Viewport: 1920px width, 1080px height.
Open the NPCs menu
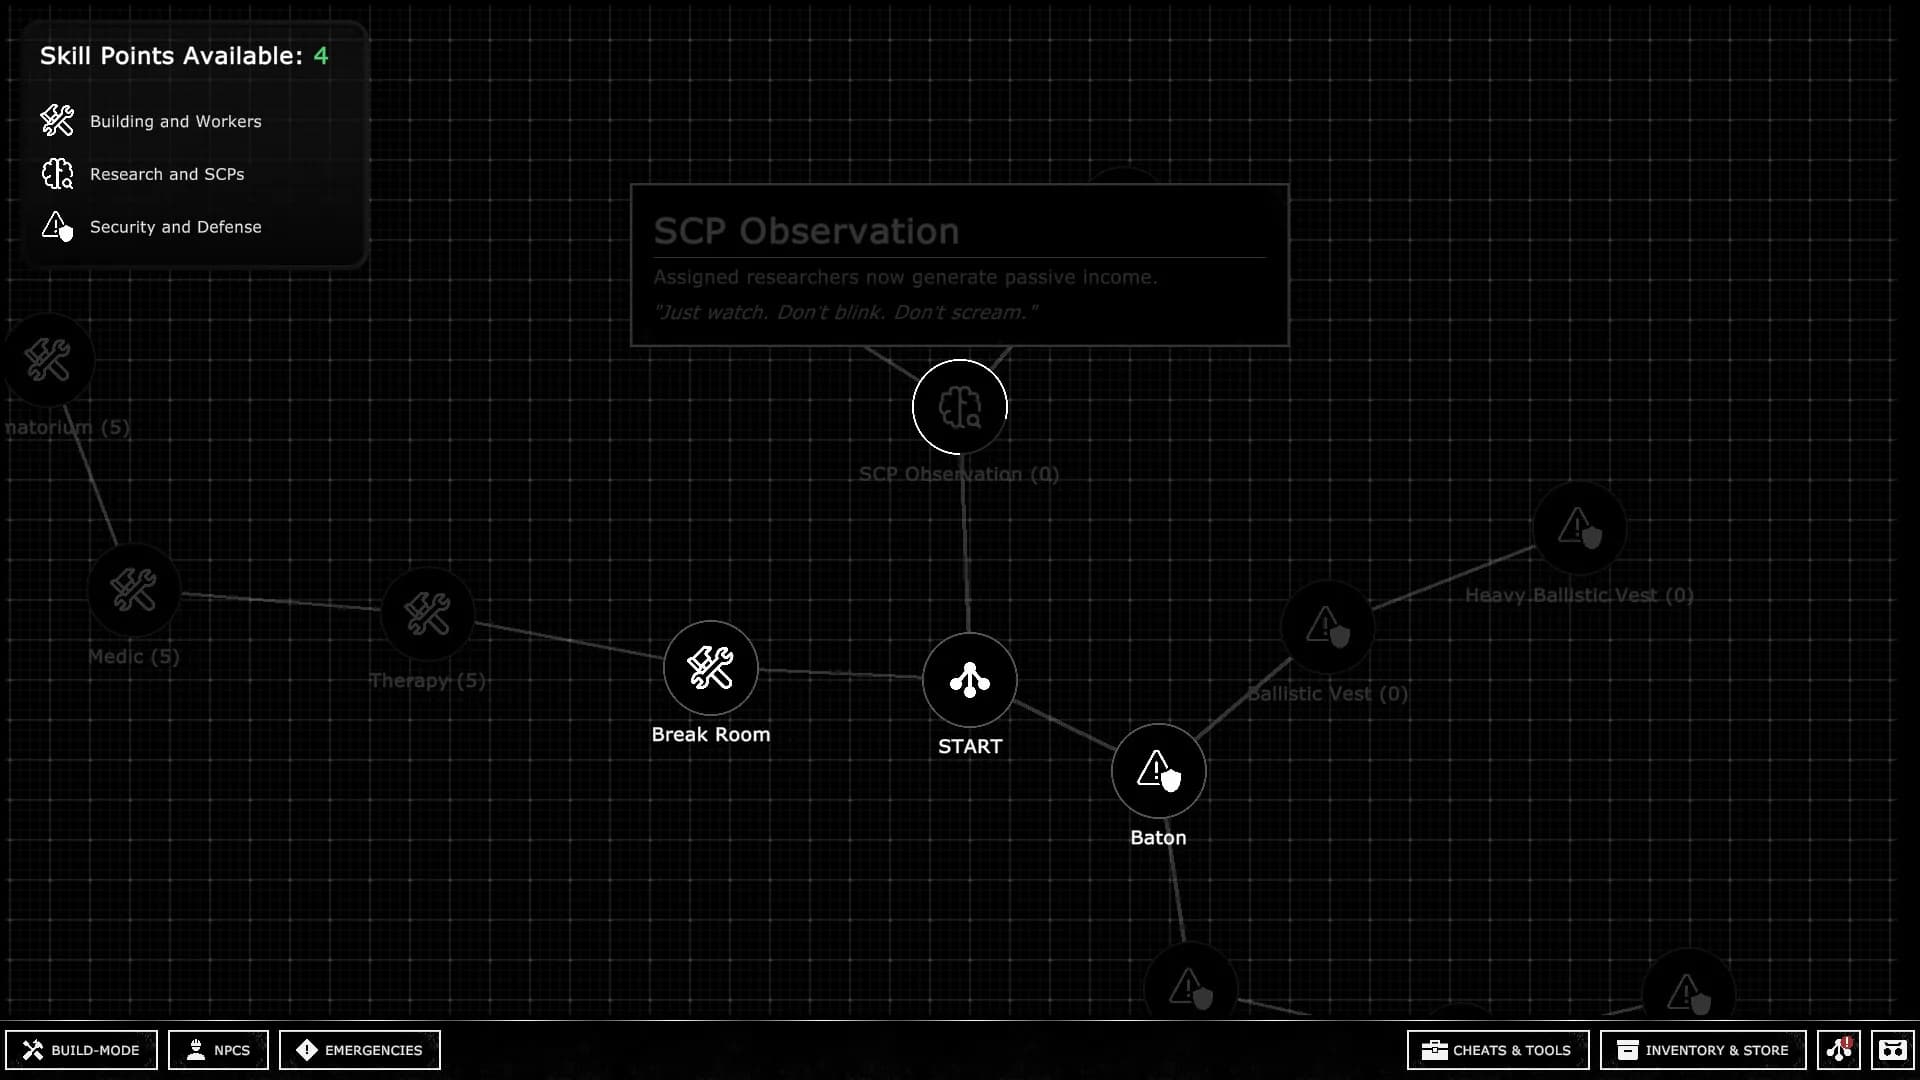(x=218, y=1050)
